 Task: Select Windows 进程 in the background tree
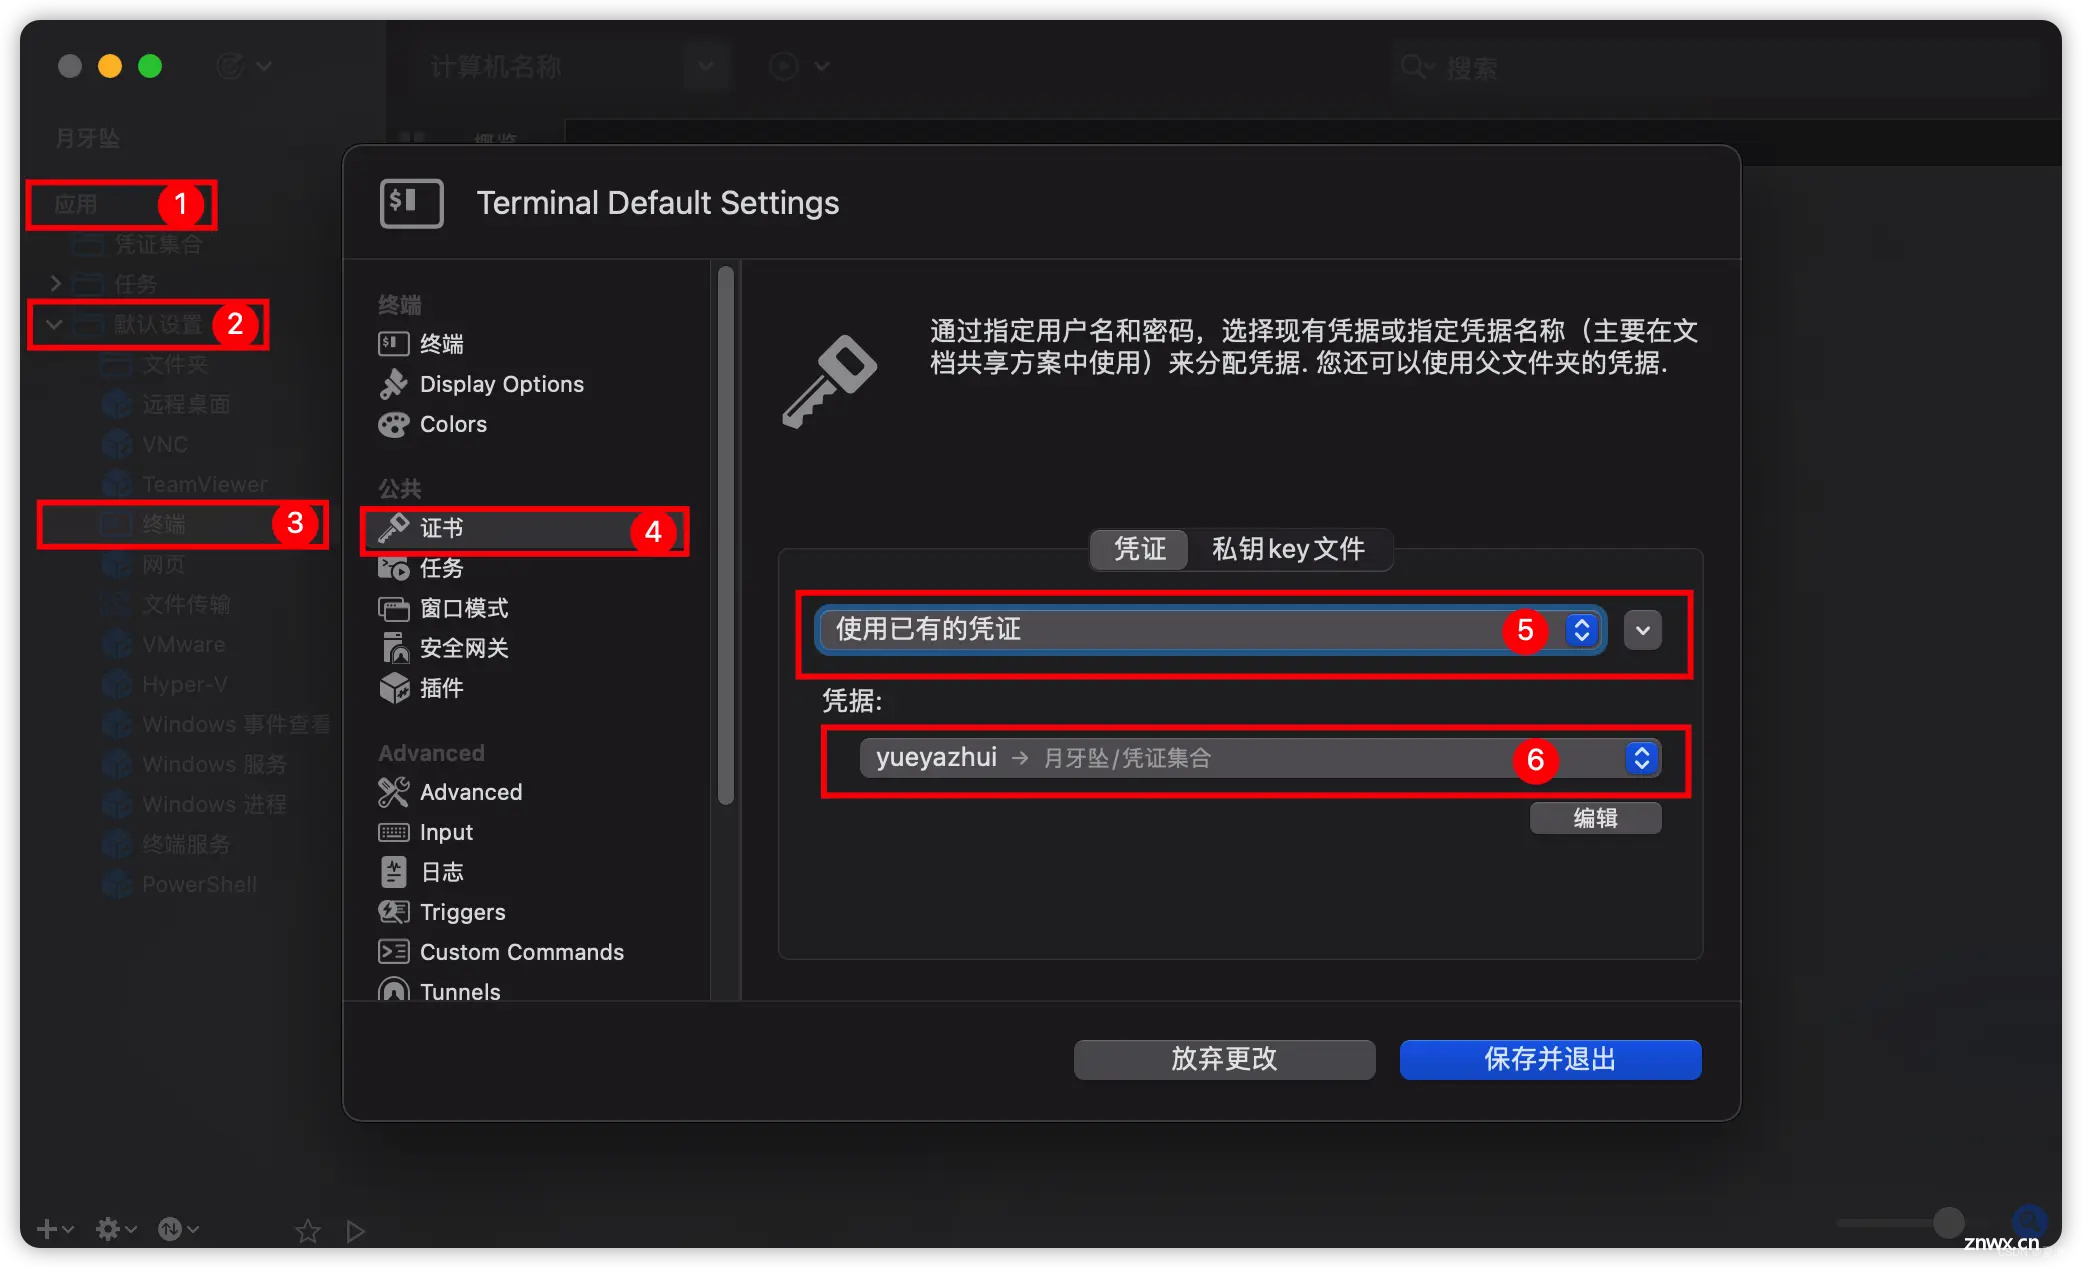(x=194, y=804)
